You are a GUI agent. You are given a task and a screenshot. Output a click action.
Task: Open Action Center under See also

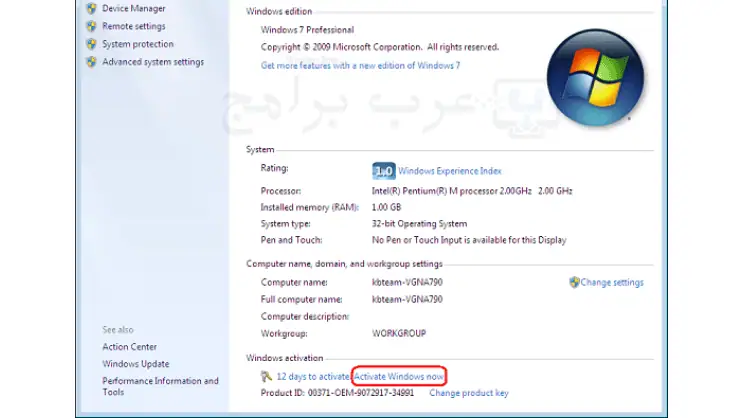pyautogui.click(x=129, y=347)
